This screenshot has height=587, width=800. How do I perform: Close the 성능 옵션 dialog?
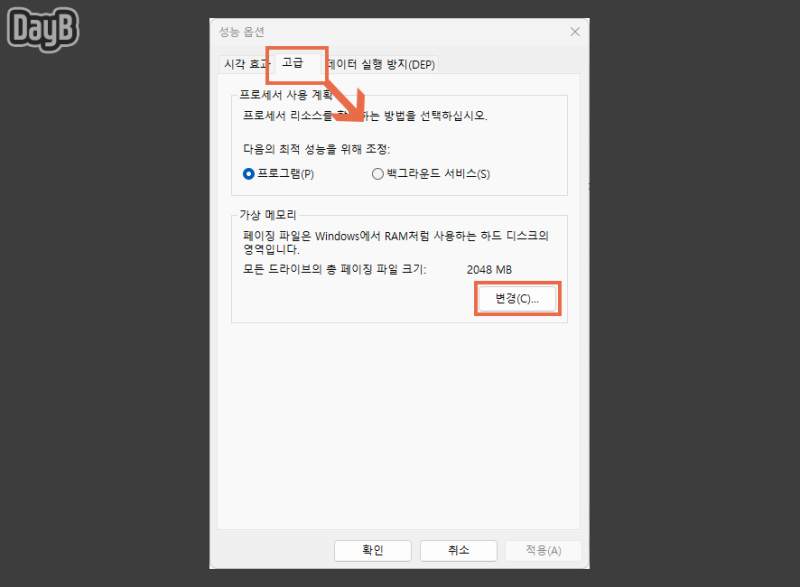point(575,31)
